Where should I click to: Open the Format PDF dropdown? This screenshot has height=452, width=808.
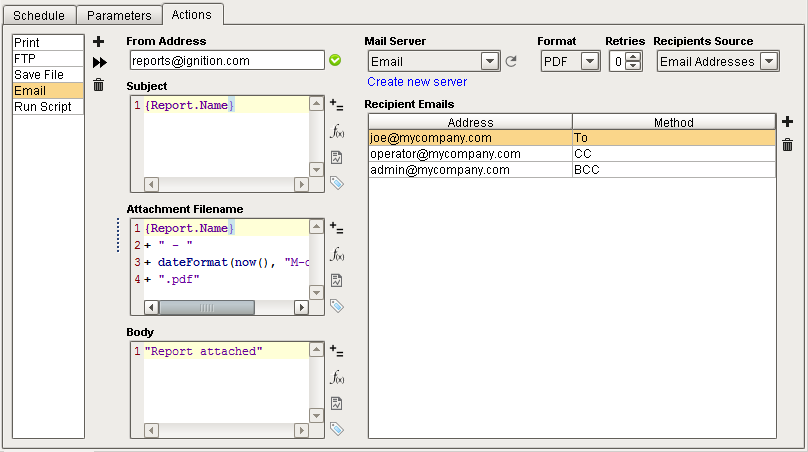pyautogui.click(x=589, y=62)
